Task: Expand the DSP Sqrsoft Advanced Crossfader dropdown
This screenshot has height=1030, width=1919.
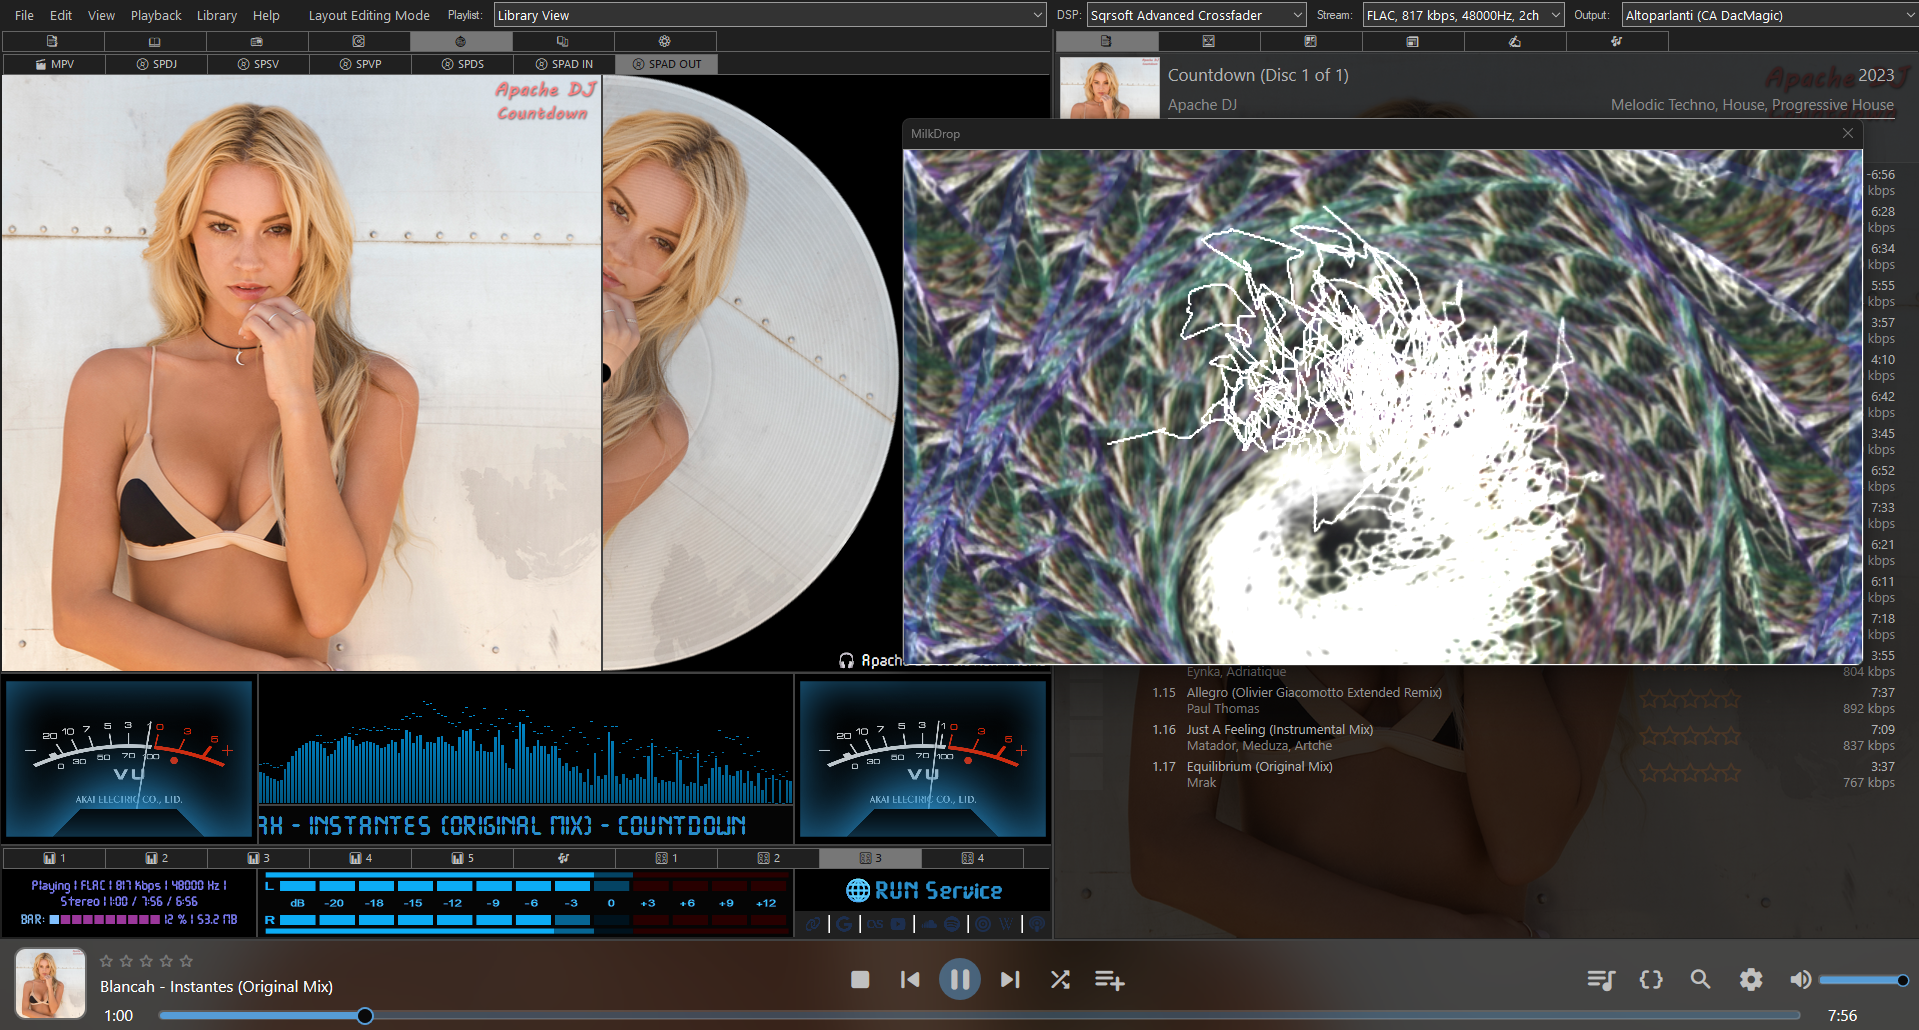Action: click(x=1197, y=15)
